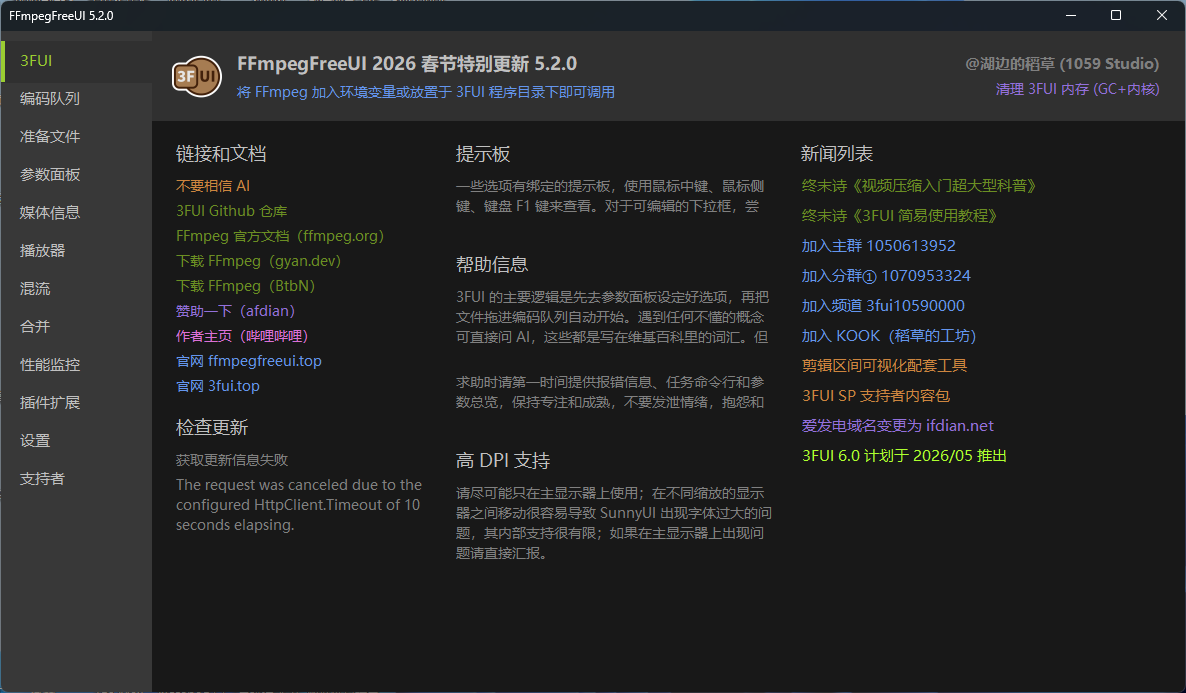
Task: Click 加入频道 3fui10590000 link
Action: tap(883, 306)
